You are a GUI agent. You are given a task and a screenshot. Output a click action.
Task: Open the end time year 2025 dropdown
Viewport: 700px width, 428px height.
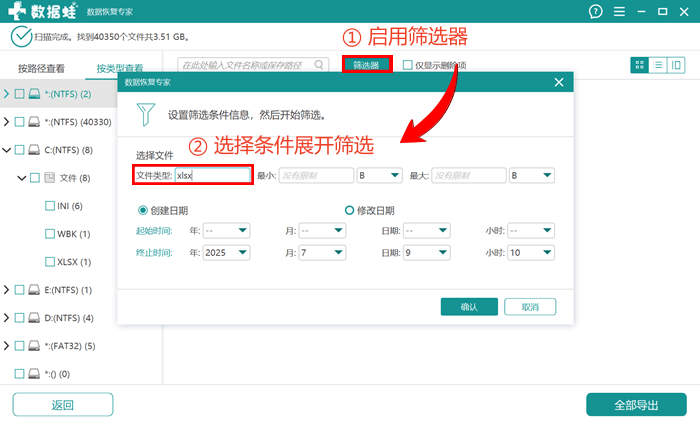tap(226, 253)
